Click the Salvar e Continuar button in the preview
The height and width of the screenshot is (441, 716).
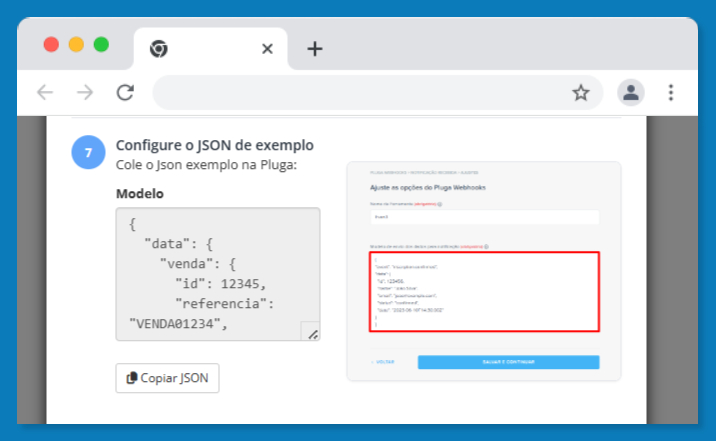coord(508,362)
